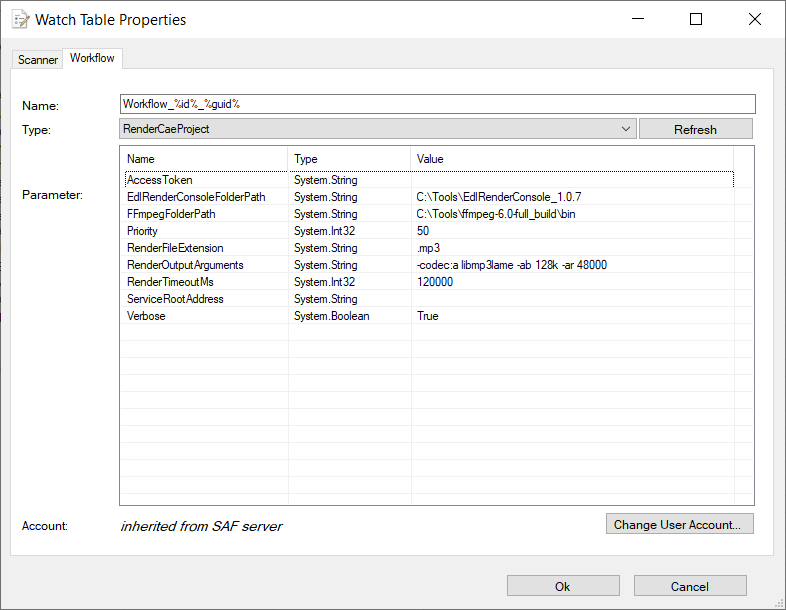Click the Name column header
Viewport: 786px width, 610px height.
tap(205, 159)
